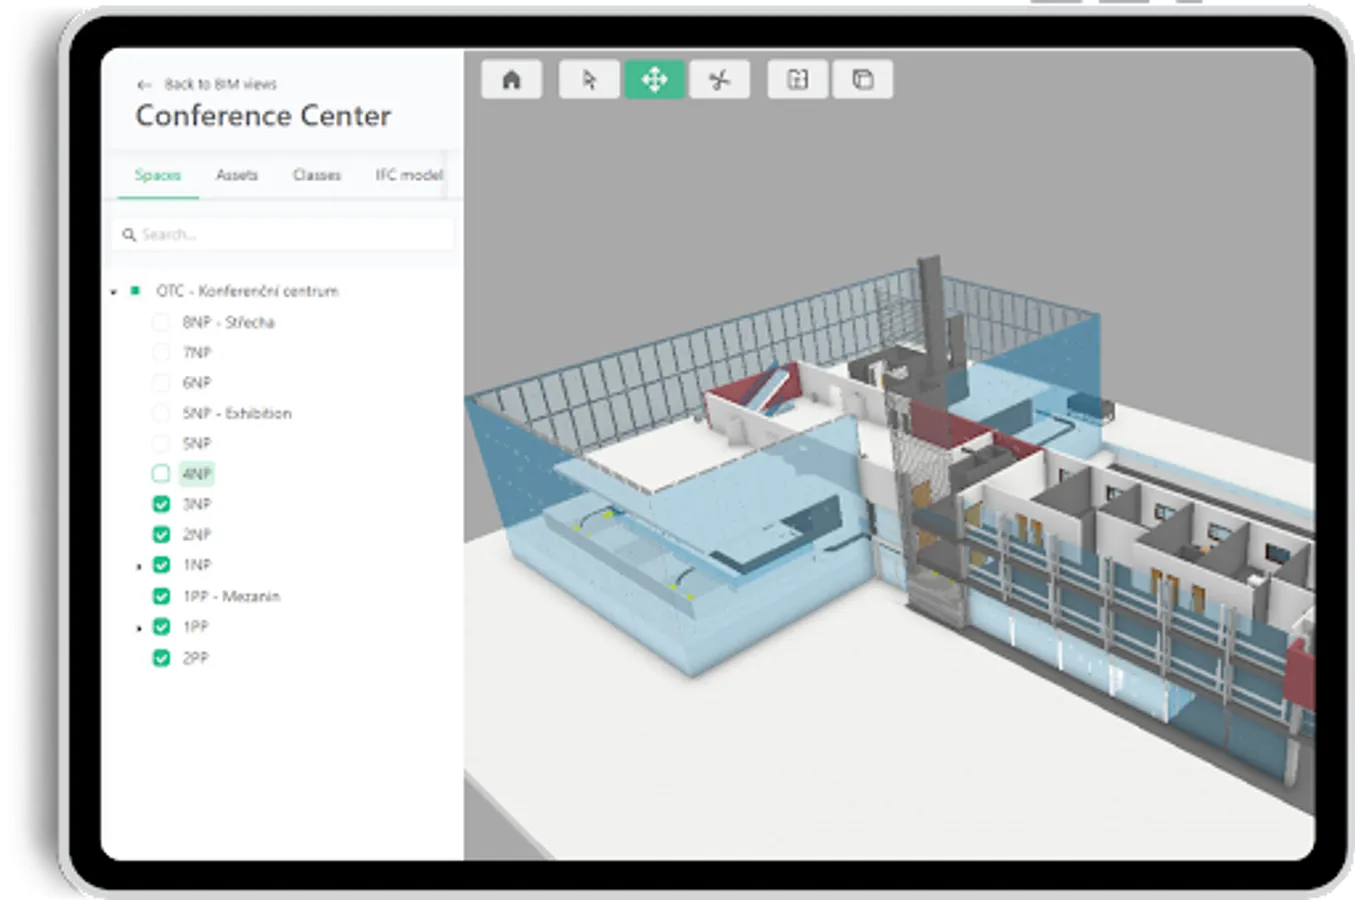The image size is (1355, 900).
Task: Go back to BIM views
Action: pos(220,84)
